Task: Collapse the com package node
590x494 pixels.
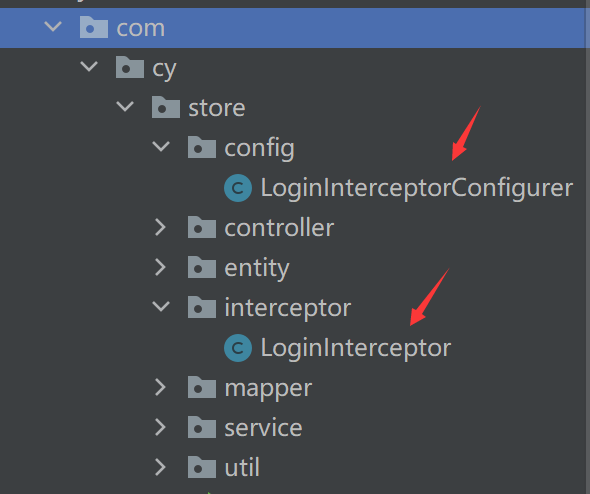Action: (x=53, y=26)
